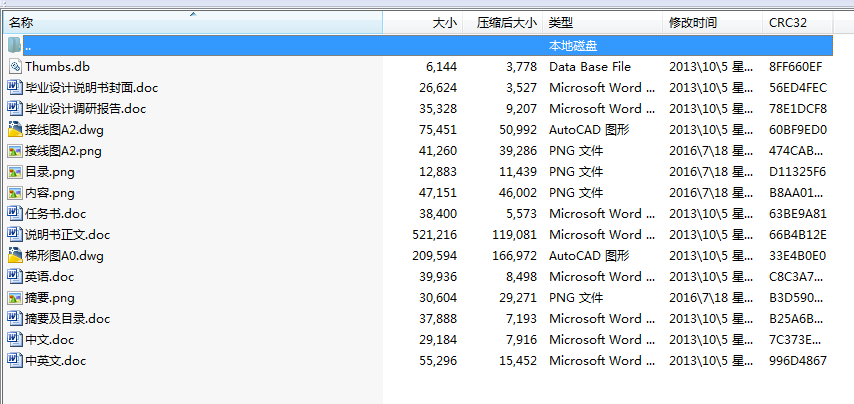854x404 pixels.
Task: Click compressed size 50,992
Action: [x=518, y=130]
